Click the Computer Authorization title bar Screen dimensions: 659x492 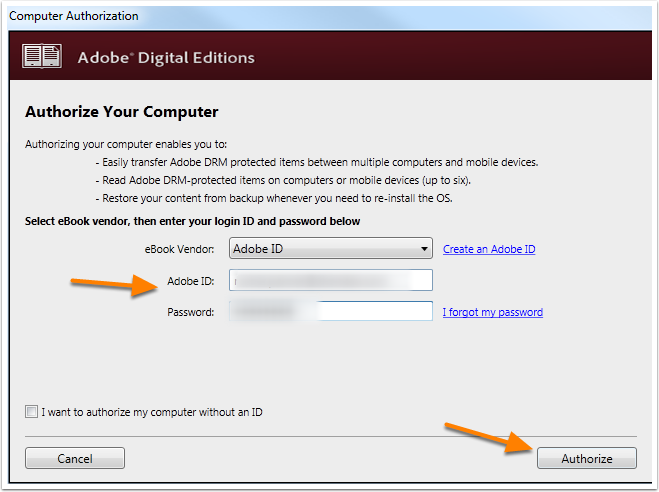tap(330, 16)
